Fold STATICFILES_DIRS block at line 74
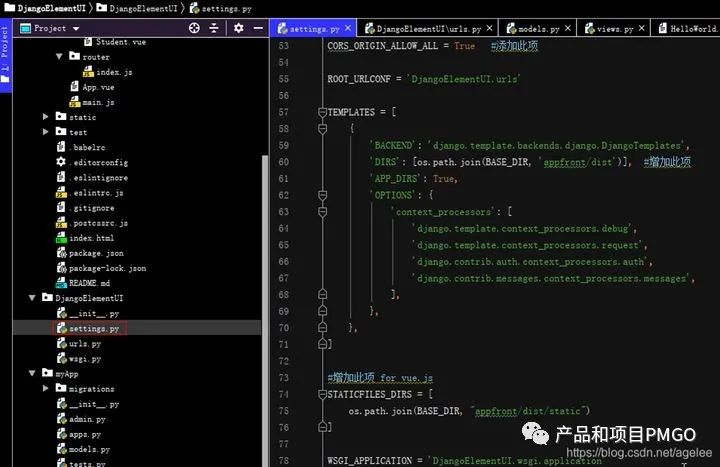 coord(323,394)
